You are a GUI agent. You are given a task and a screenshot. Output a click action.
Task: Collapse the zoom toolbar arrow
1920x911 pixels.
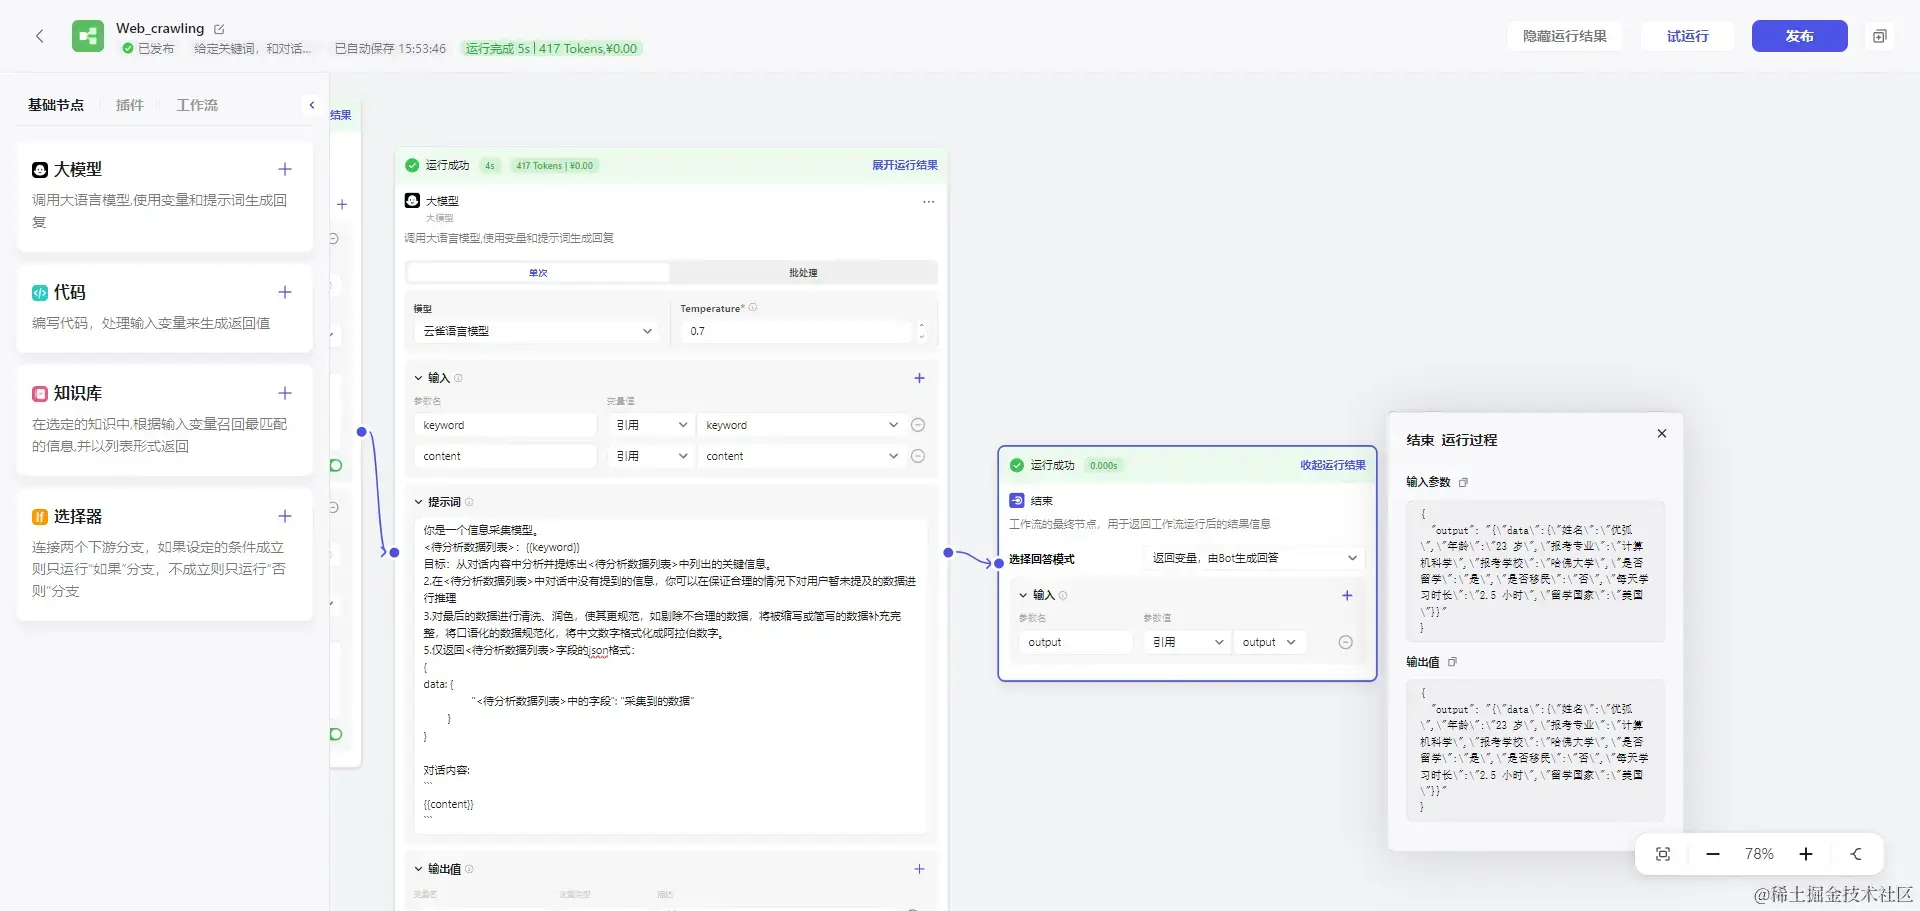click(x=1856, y=854)
